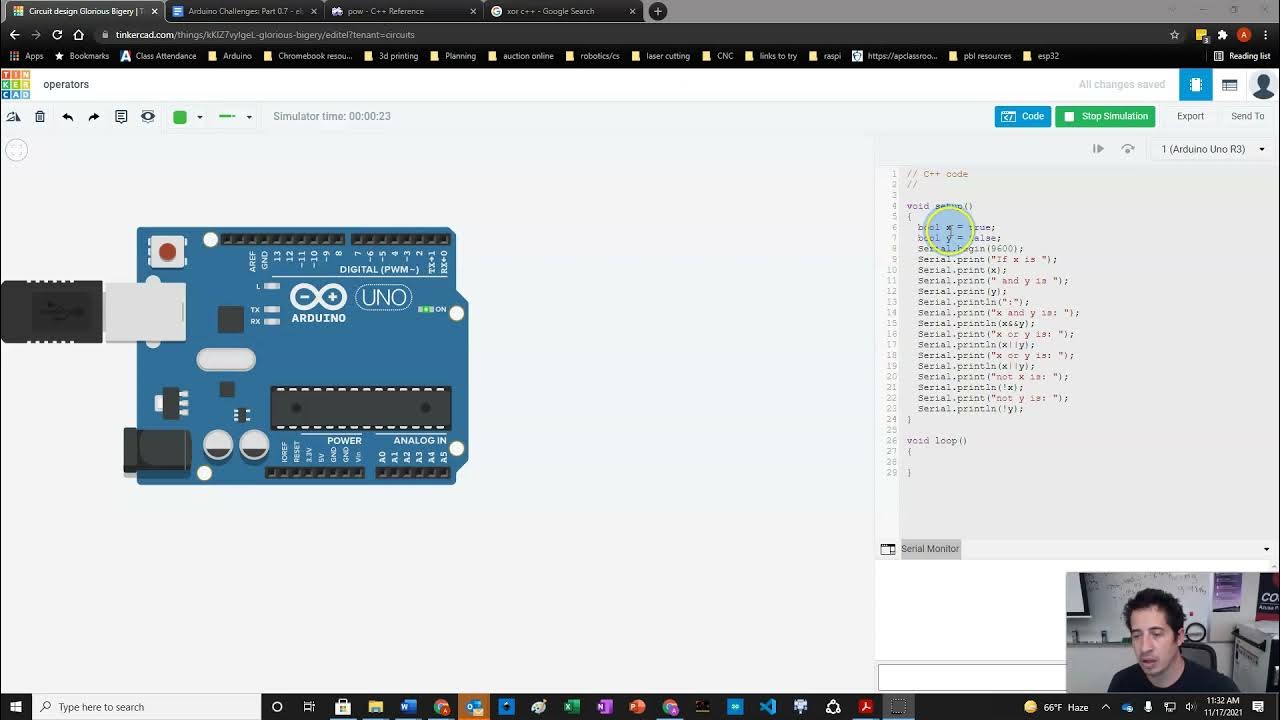The image size is (1280, 720).
Task: Open the notes tool
Action: coord(121,116)
